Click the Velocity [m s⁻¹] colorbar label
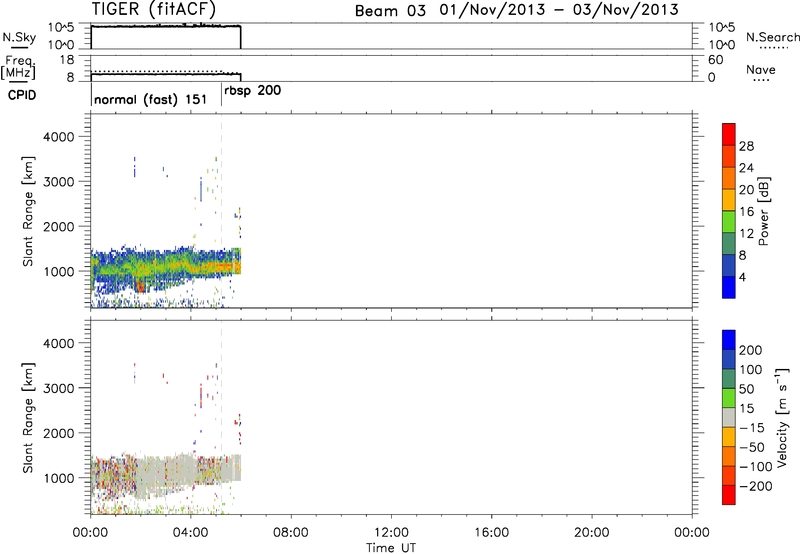800x554 pixels. pos(782,417)
